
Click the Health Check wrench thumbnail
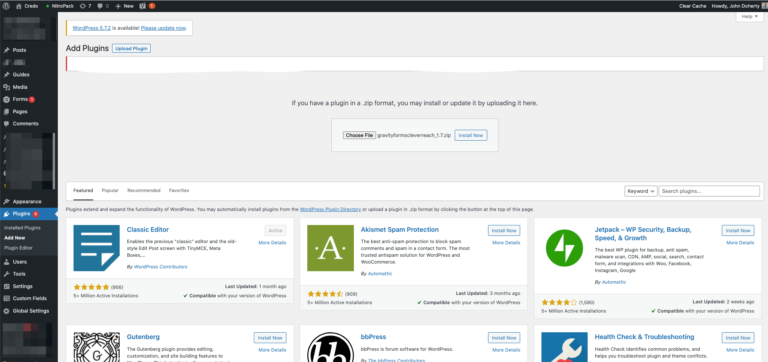click(564, 347)
